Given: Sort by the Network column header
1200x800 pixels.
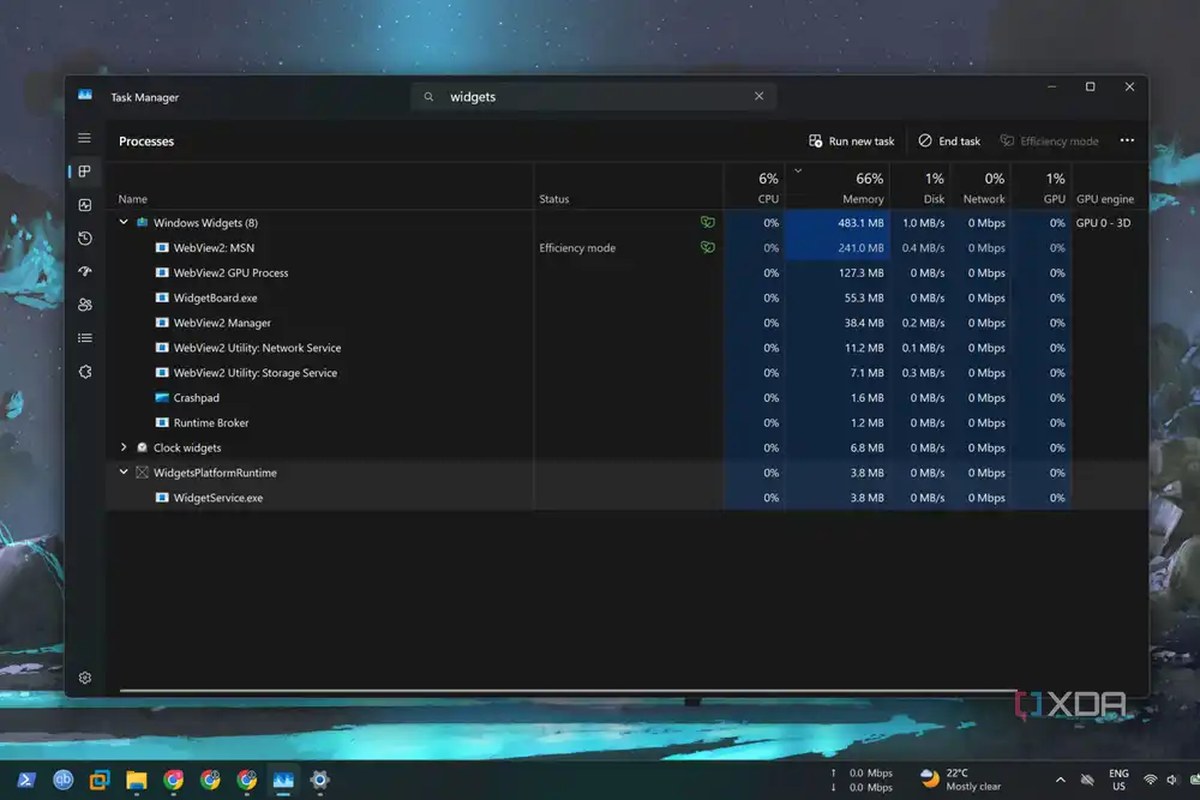Looking at the screenshot, I should 984,199.
